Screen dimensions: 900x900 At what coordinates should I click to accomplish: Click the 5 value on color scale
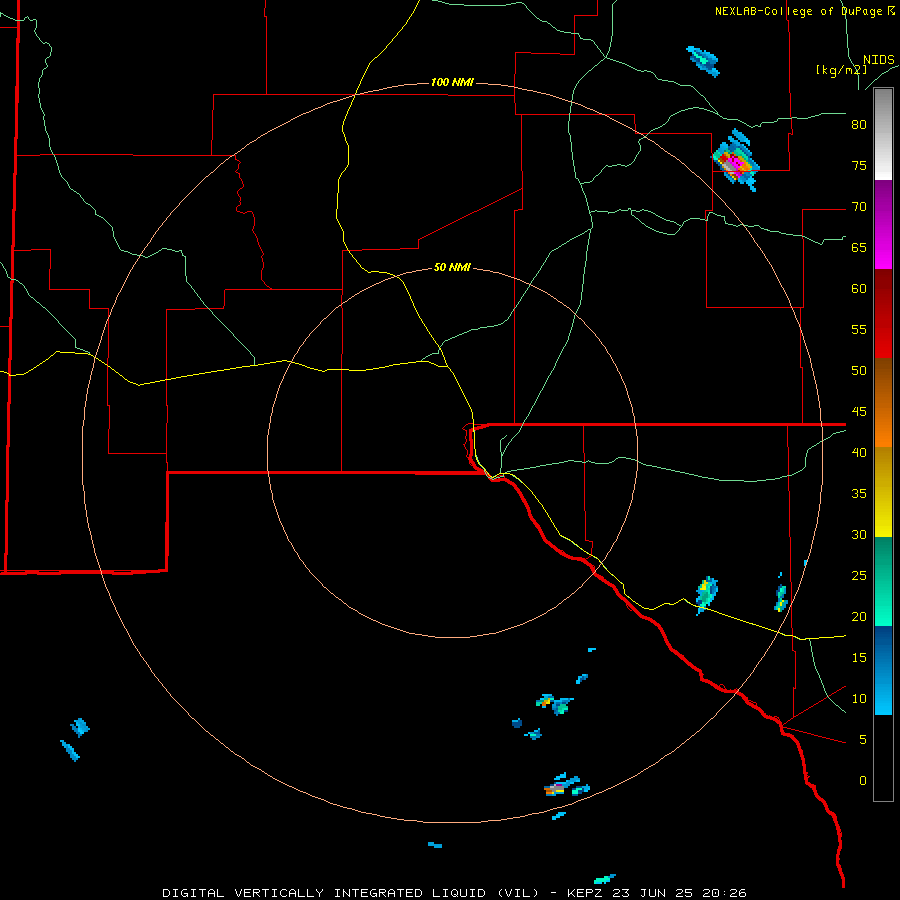tap(863, 740)
